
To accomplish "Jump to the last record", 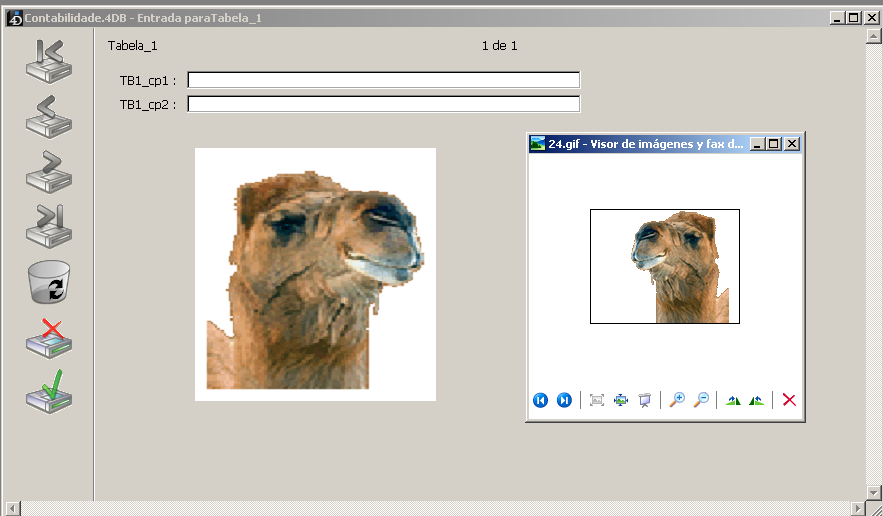I will pos(48,226).
